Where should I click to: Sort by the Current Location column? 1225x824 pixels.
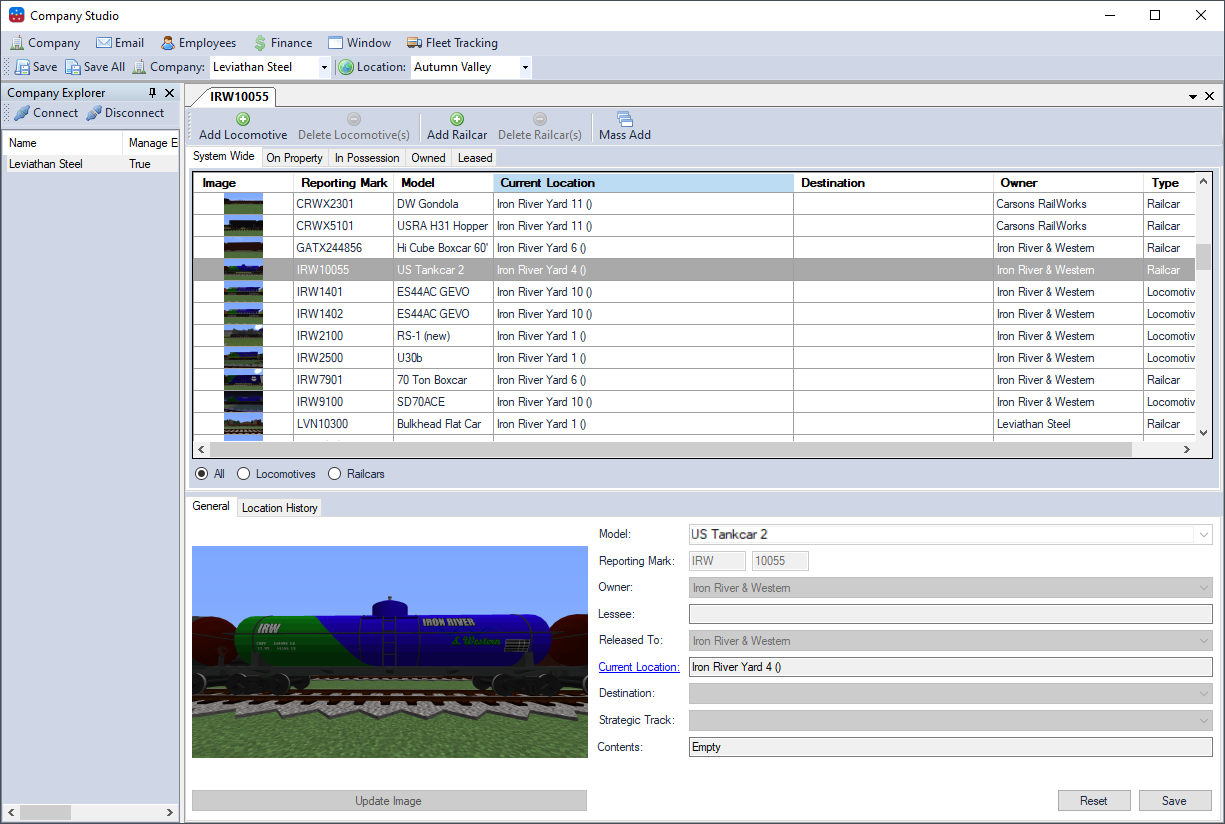pos(643,183)
